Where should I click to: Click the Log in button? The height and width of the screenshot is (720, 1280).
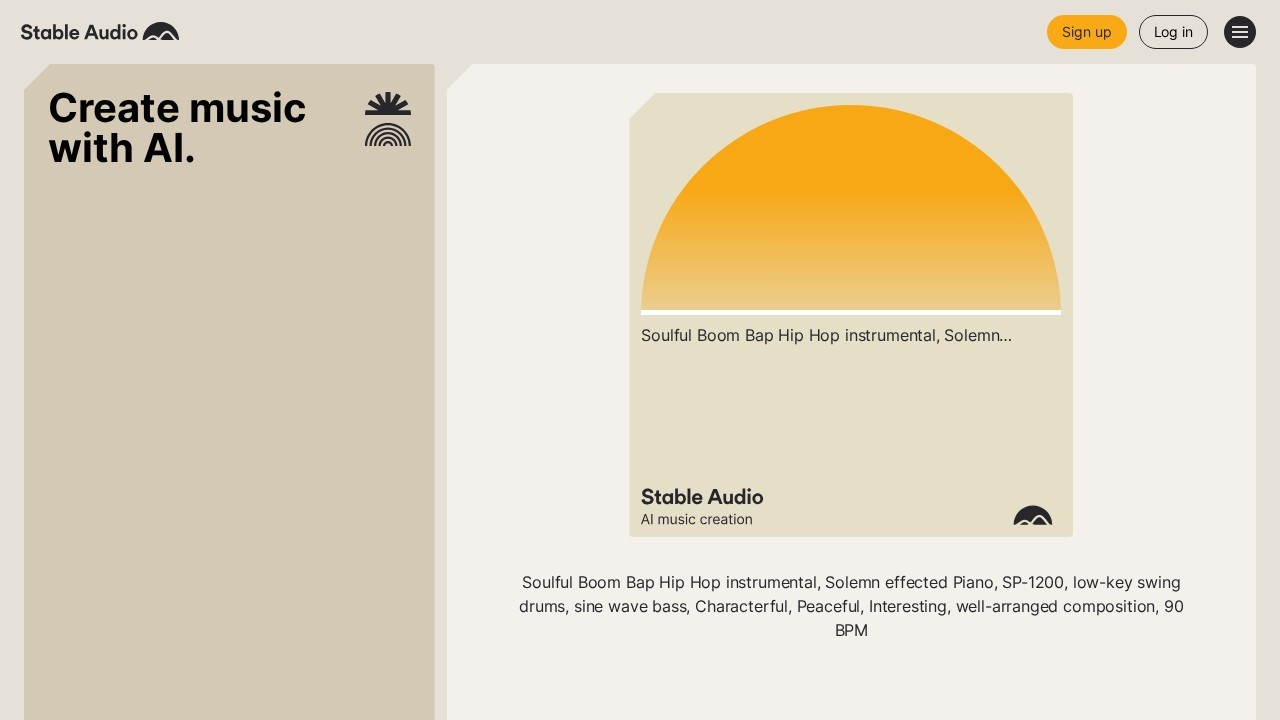(x=1173, y=32)
